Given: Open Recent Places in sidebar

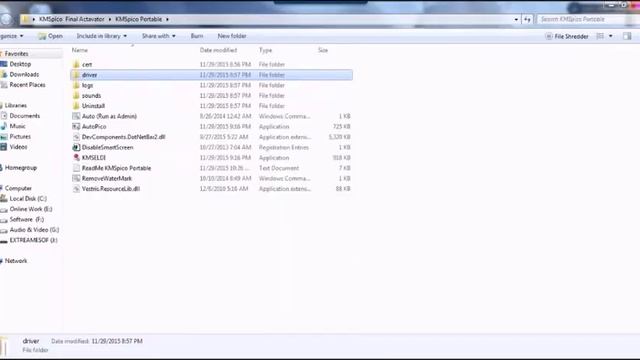Looking at the screenshot, I should point(27,85).
